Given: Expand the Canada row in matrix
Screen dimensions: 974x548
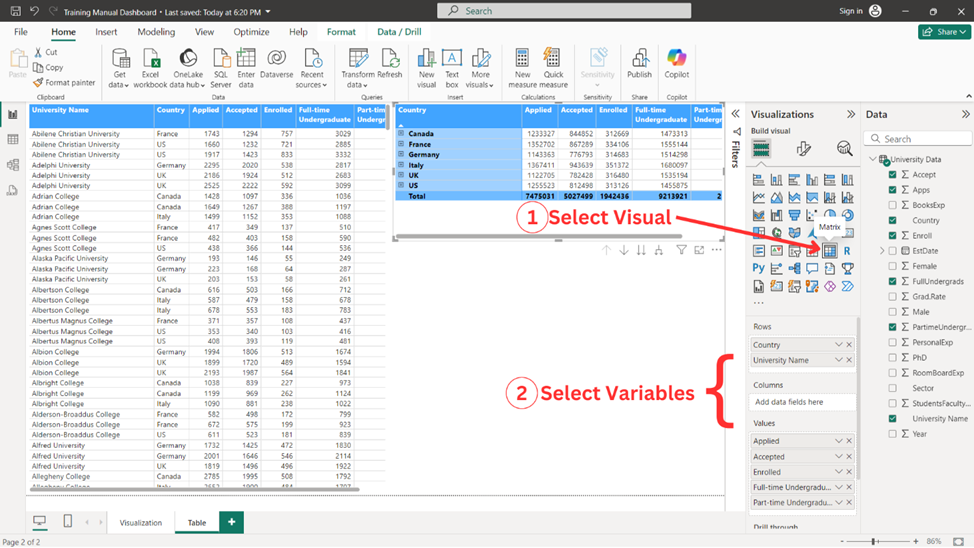Looking at the screenshot, I should [401, 134].
